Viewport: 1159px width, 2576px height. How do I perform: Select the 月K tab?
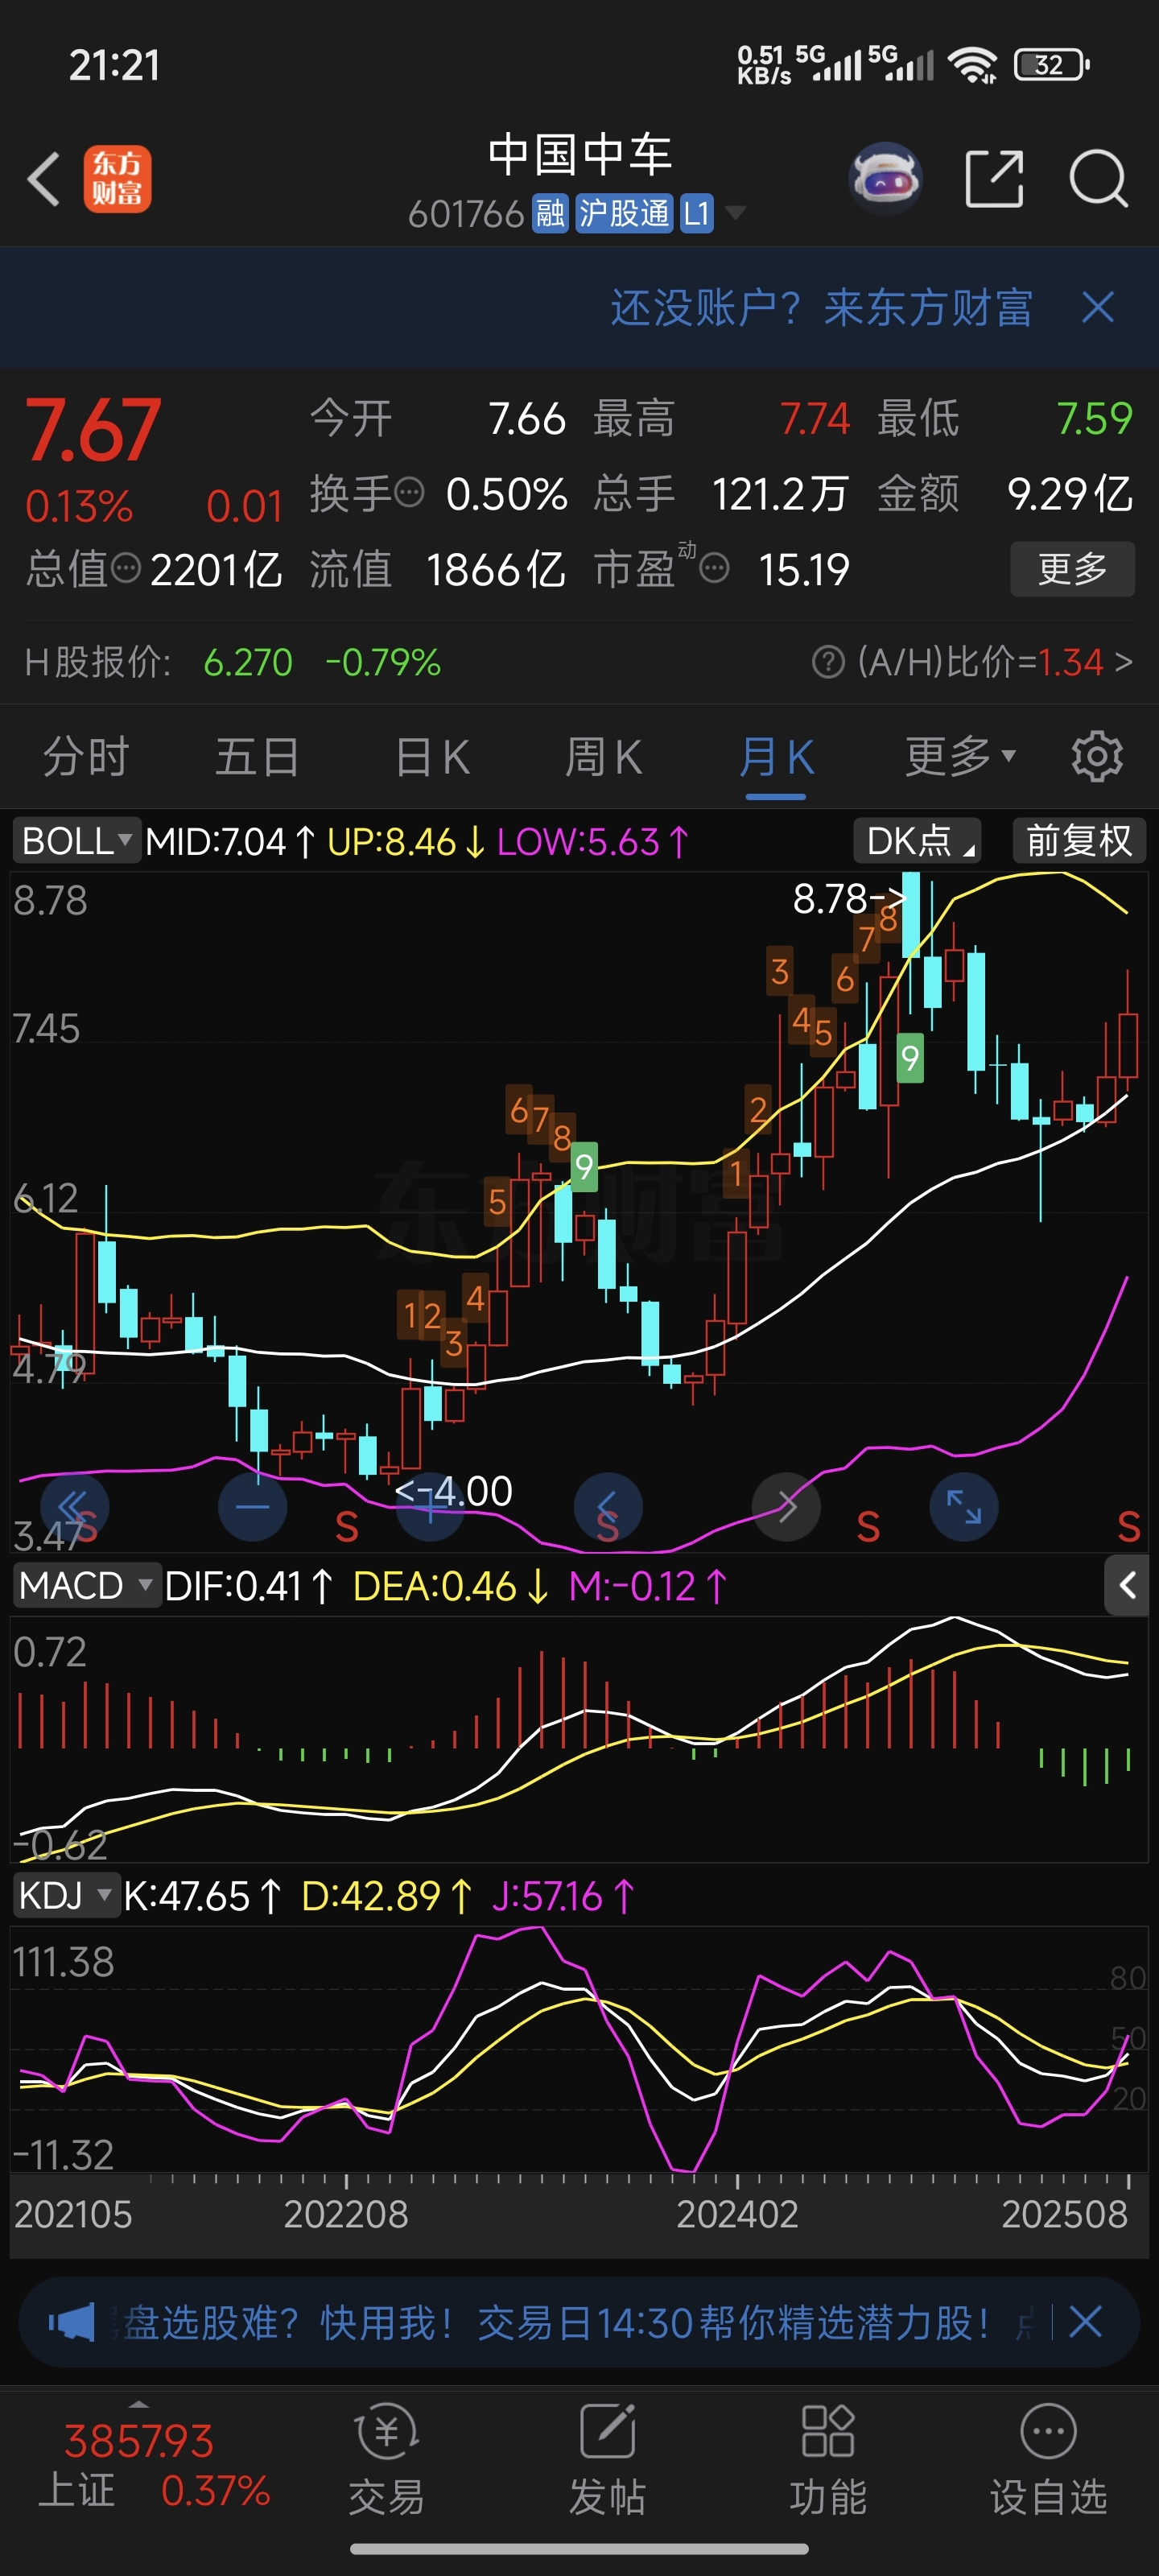pyautogui.click(x=776, y=756)
